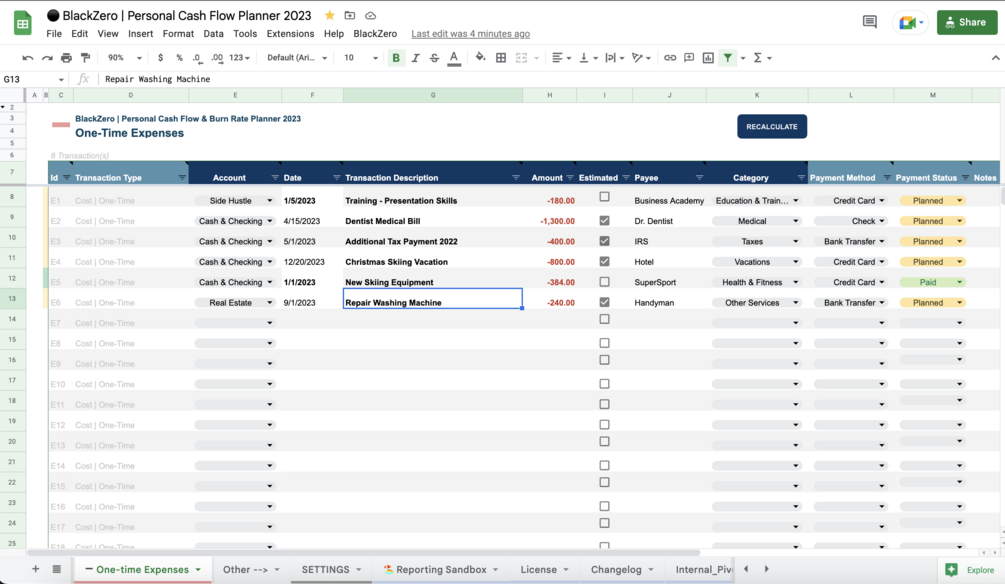Uncheck Estimated for Additional Tax Payment 2022
This screenshot has width=1005, height=584.
[604, 241]
